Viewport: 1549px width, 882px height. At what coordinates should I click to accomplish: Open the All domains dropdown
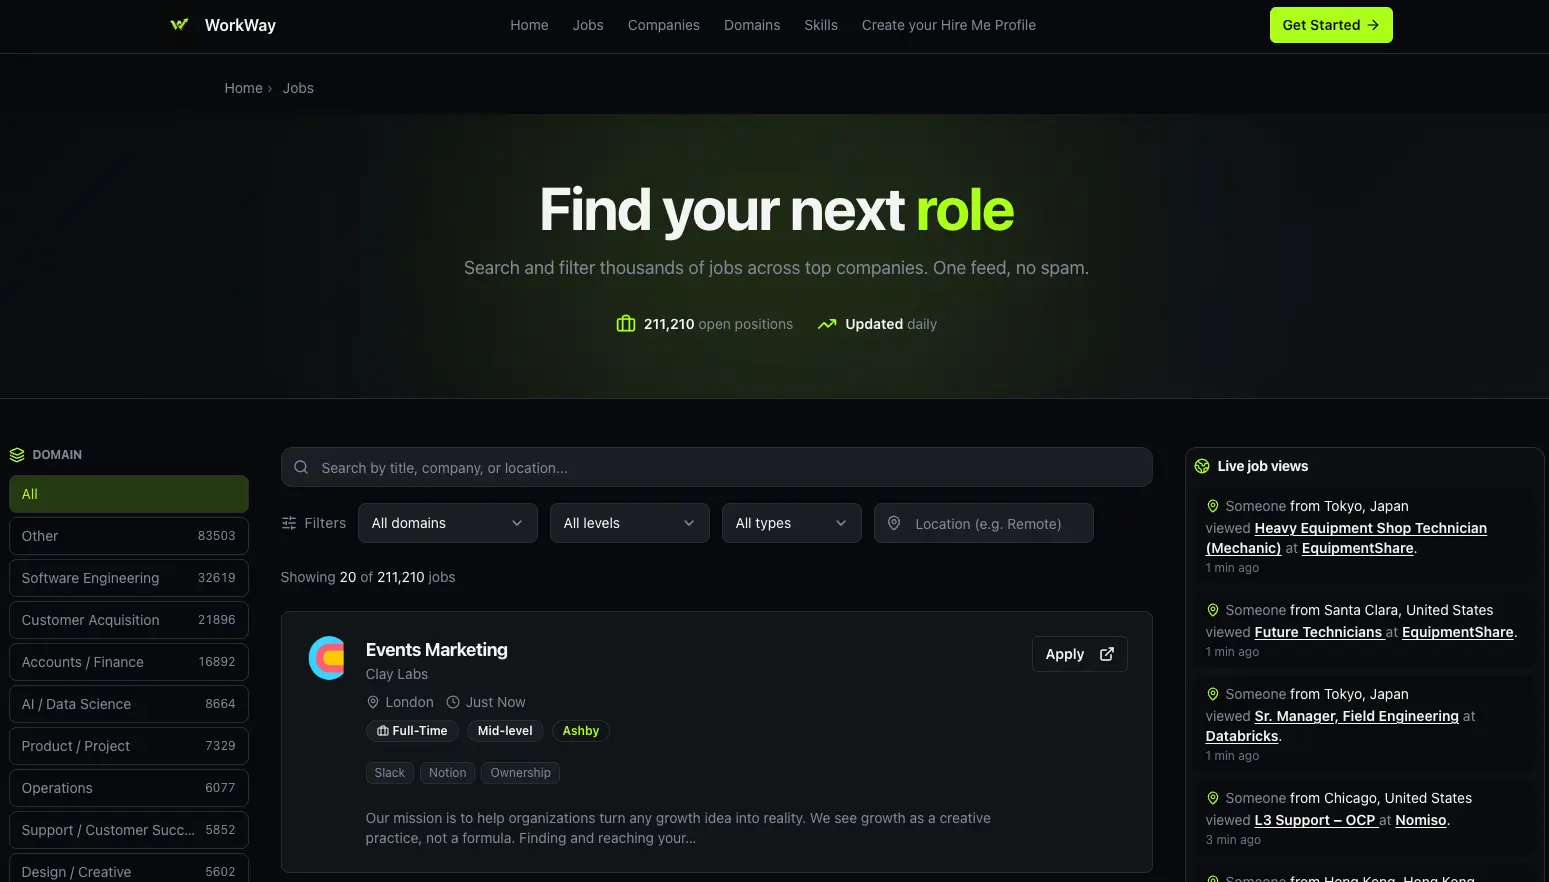coord(448,523)
